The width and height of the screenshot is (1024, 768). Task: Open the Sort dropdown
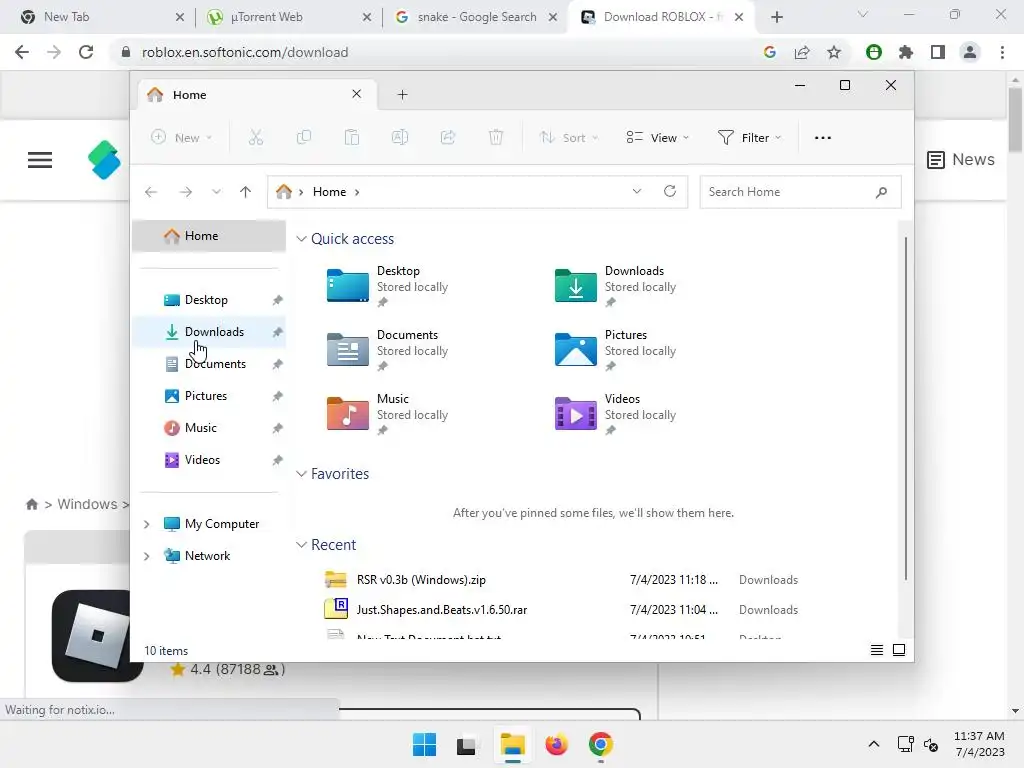[x=568, y=138]
